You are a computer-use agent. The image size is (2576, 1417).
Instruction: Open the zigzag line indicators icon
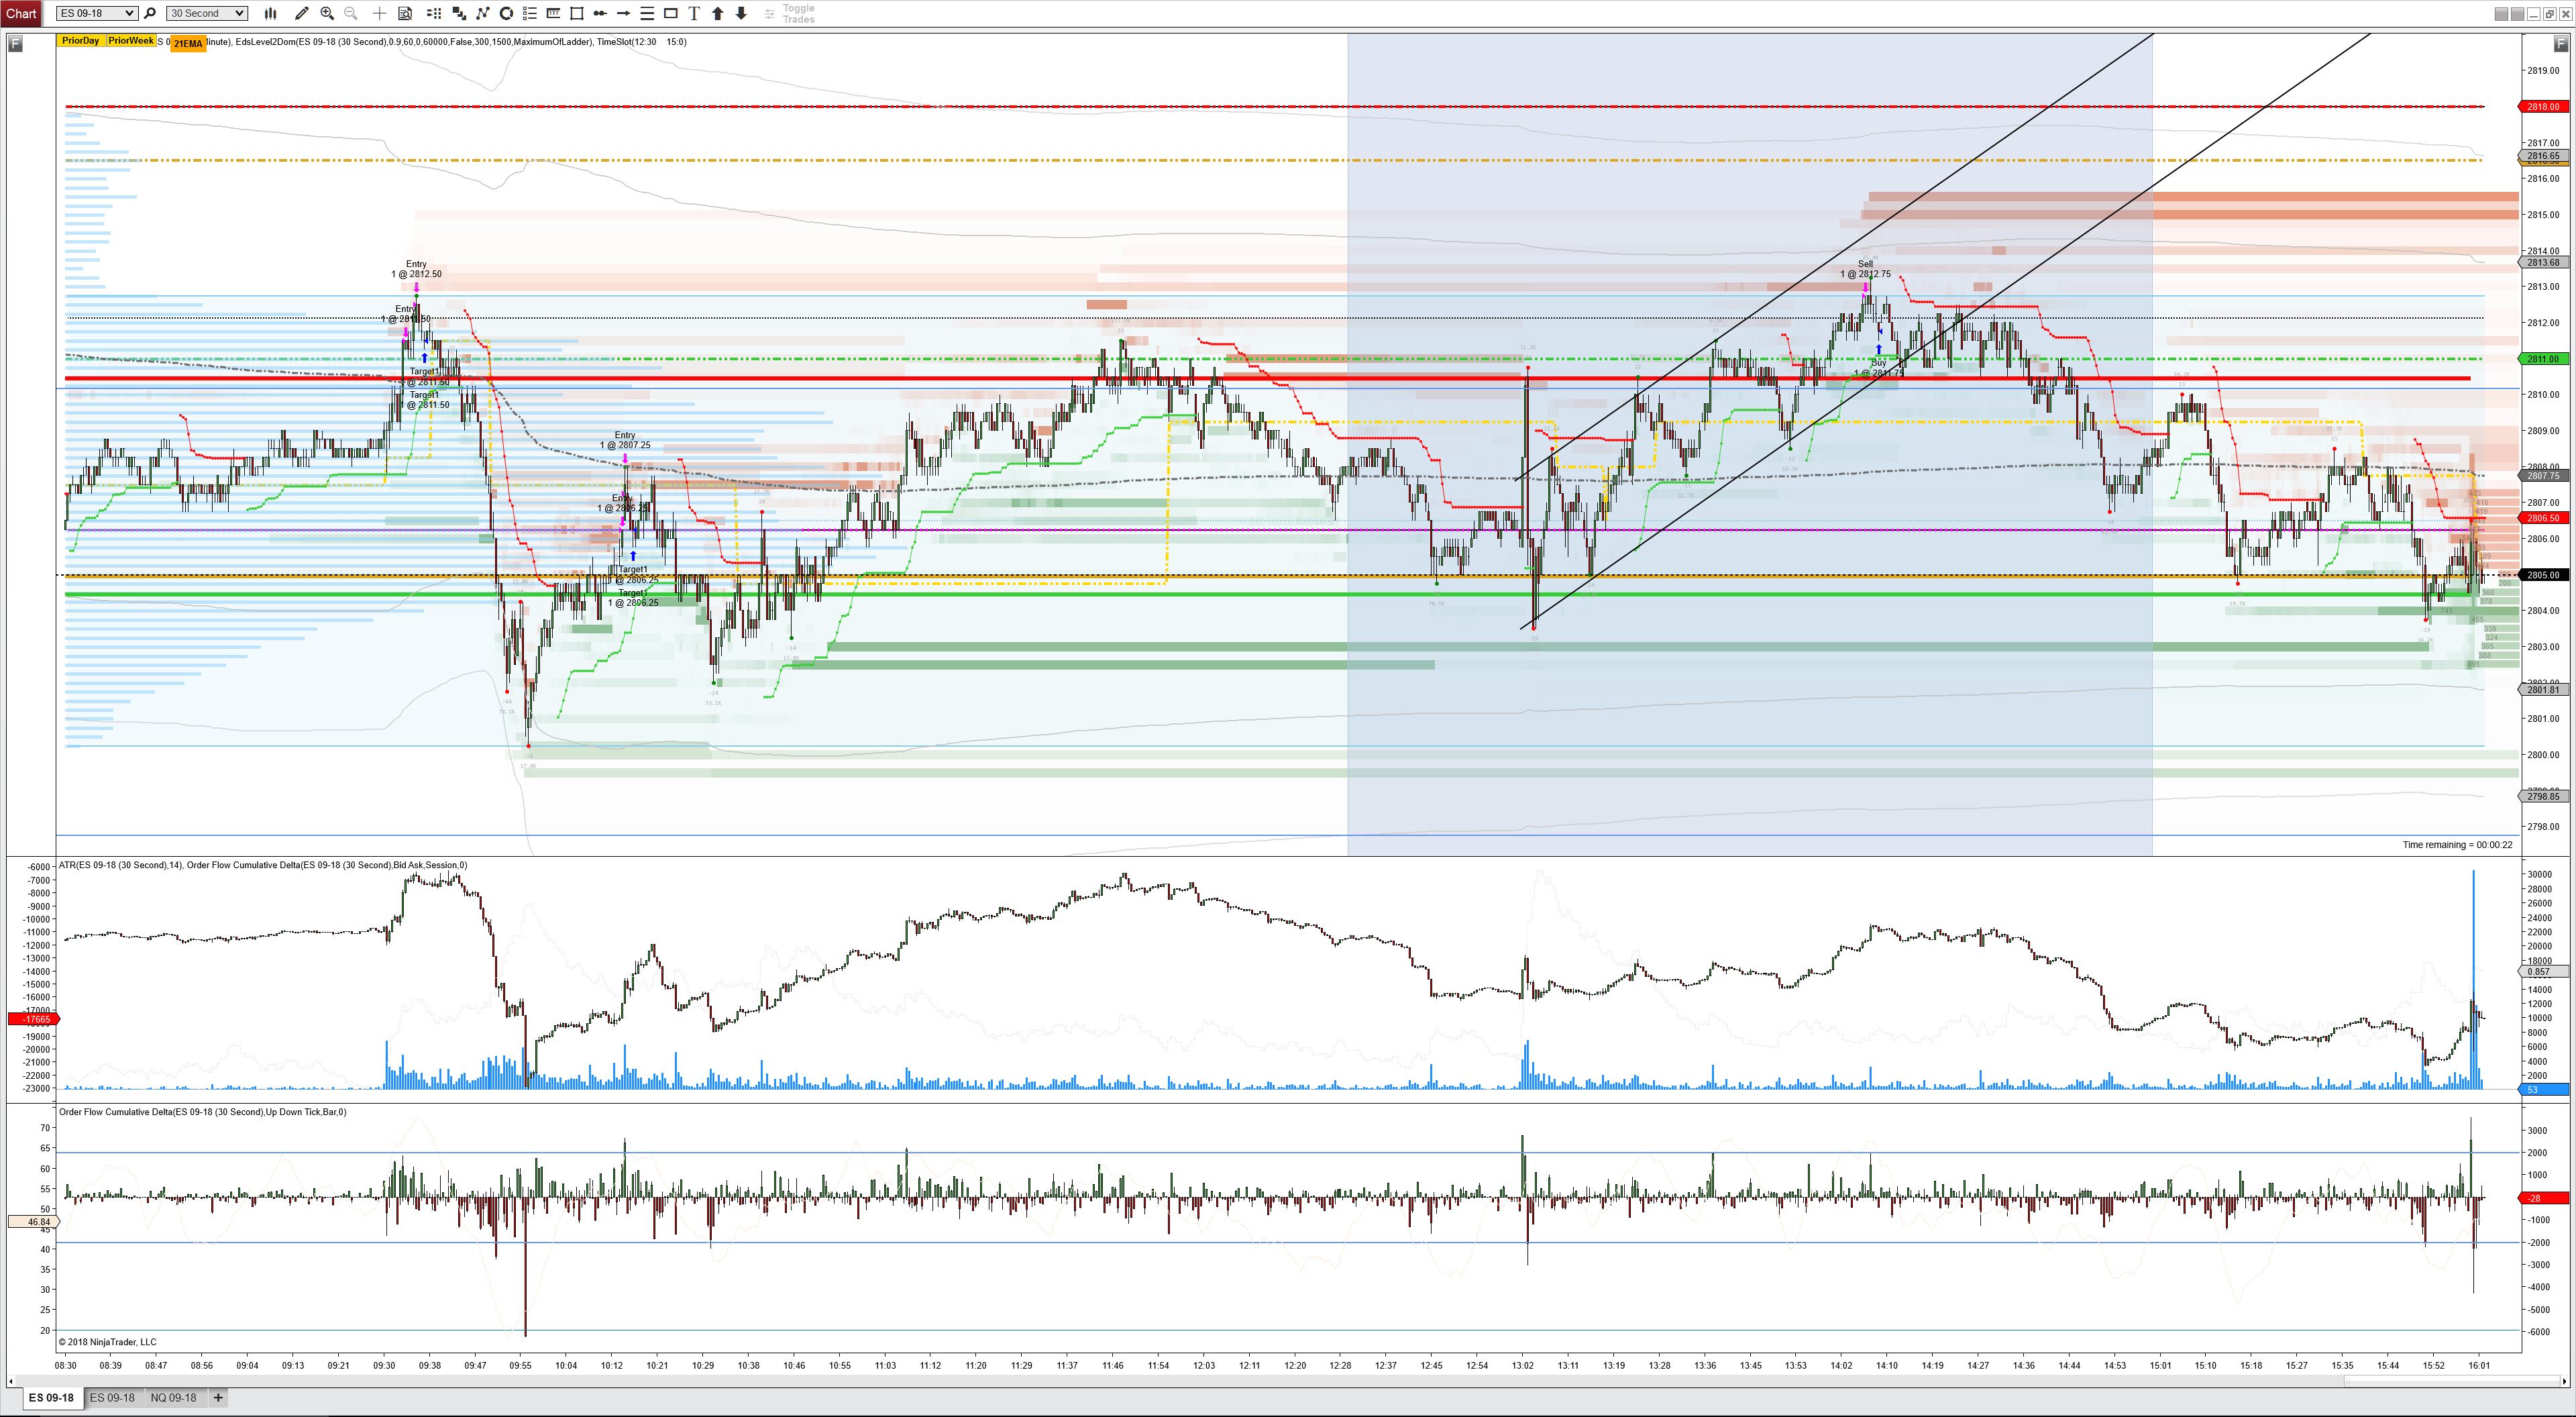(x=483, y=13)
